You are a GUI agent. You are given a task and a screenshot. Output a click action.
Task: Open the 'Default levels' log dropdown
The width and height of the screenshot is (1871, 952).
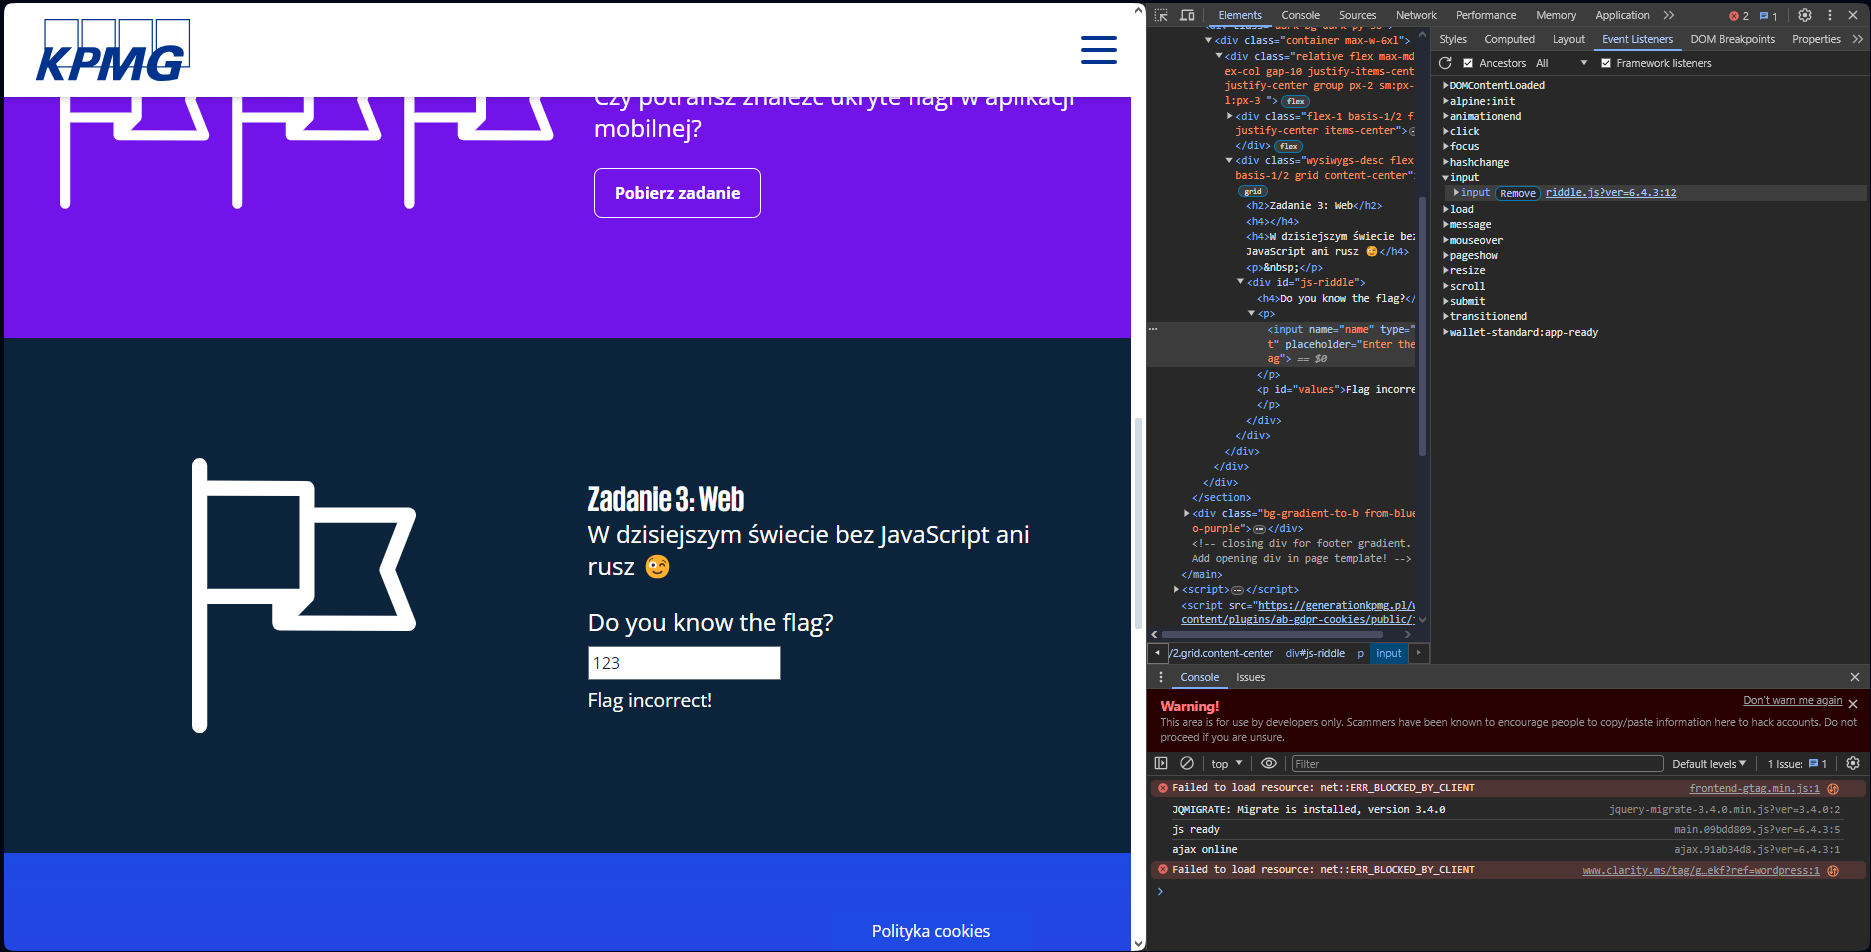click(1709, 763)
